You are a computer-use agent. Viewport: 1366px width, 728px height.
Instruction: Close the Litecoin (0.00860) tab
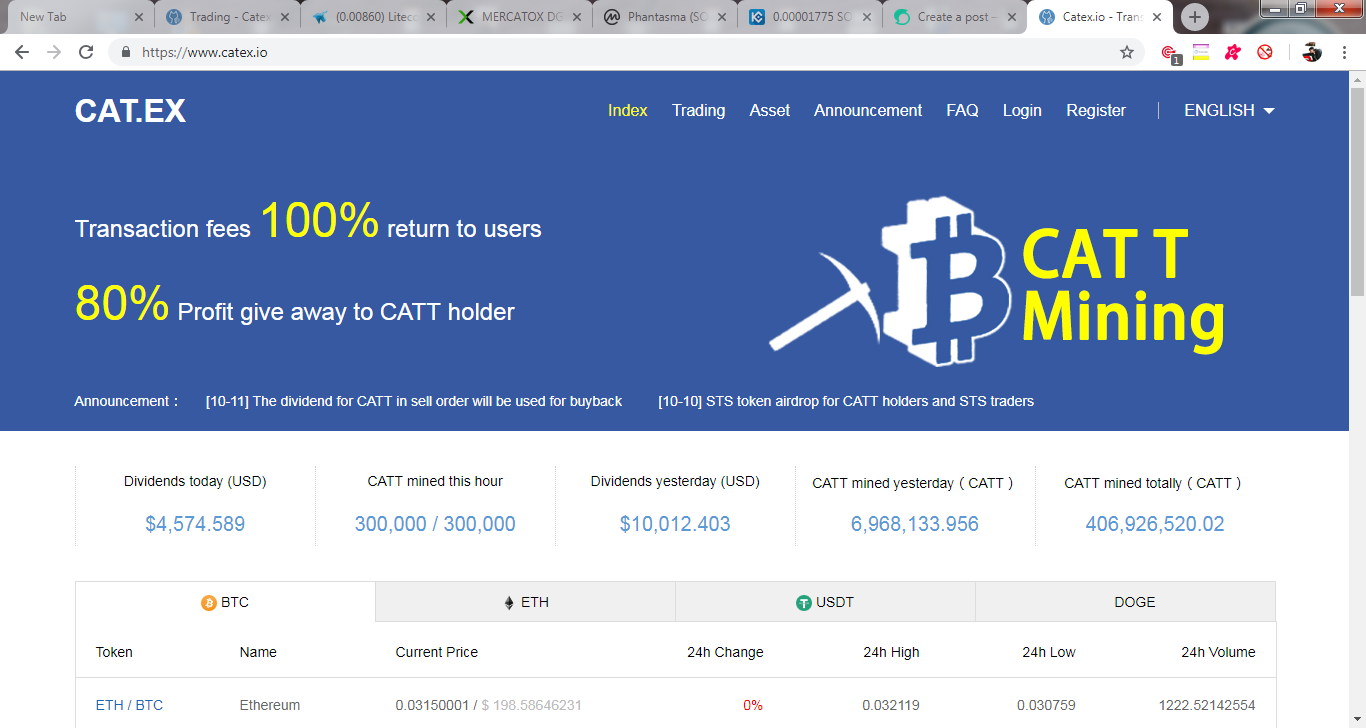click(431, 17)
